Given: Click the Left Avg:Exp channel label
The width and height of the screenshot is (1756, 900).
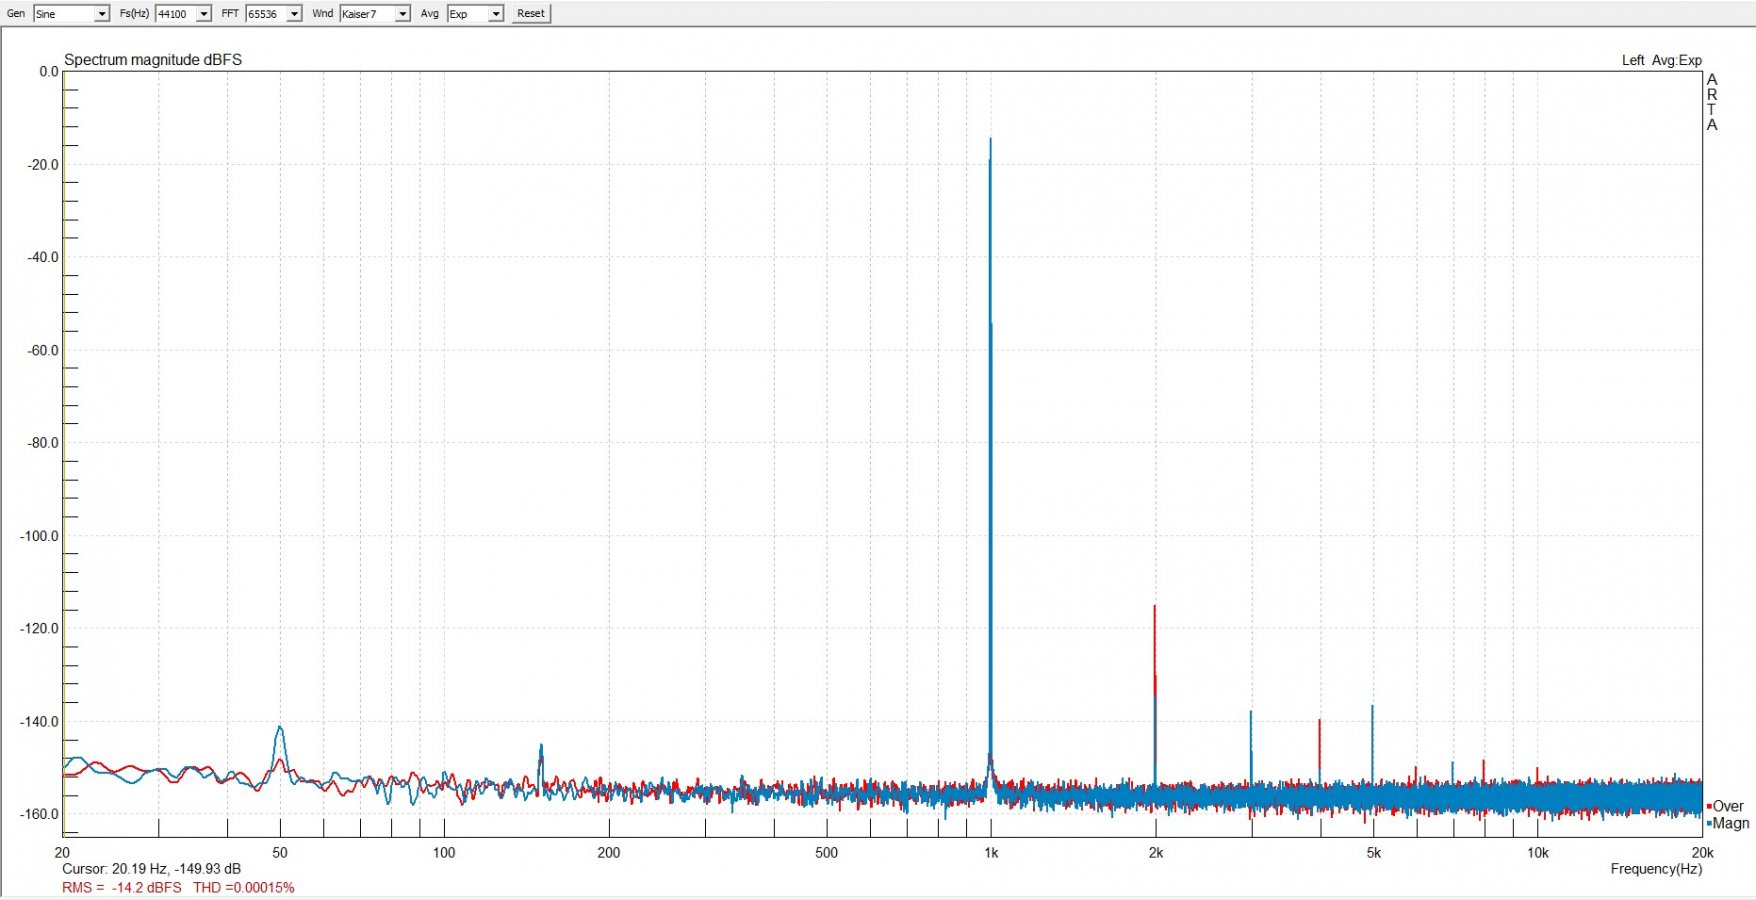Looking at the screenshot, I should pos(1661,60).
